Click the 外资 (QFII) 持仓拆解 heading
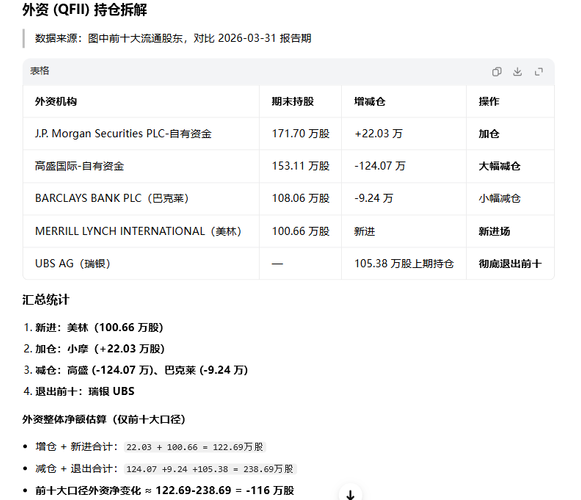 pos(84,10)
